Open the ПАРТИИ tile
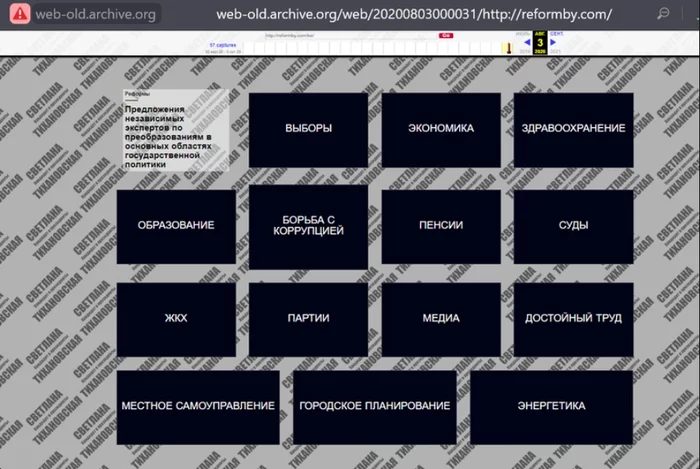Screen dimensions: 700x469 pyautogui.click(x=308, y=320)
